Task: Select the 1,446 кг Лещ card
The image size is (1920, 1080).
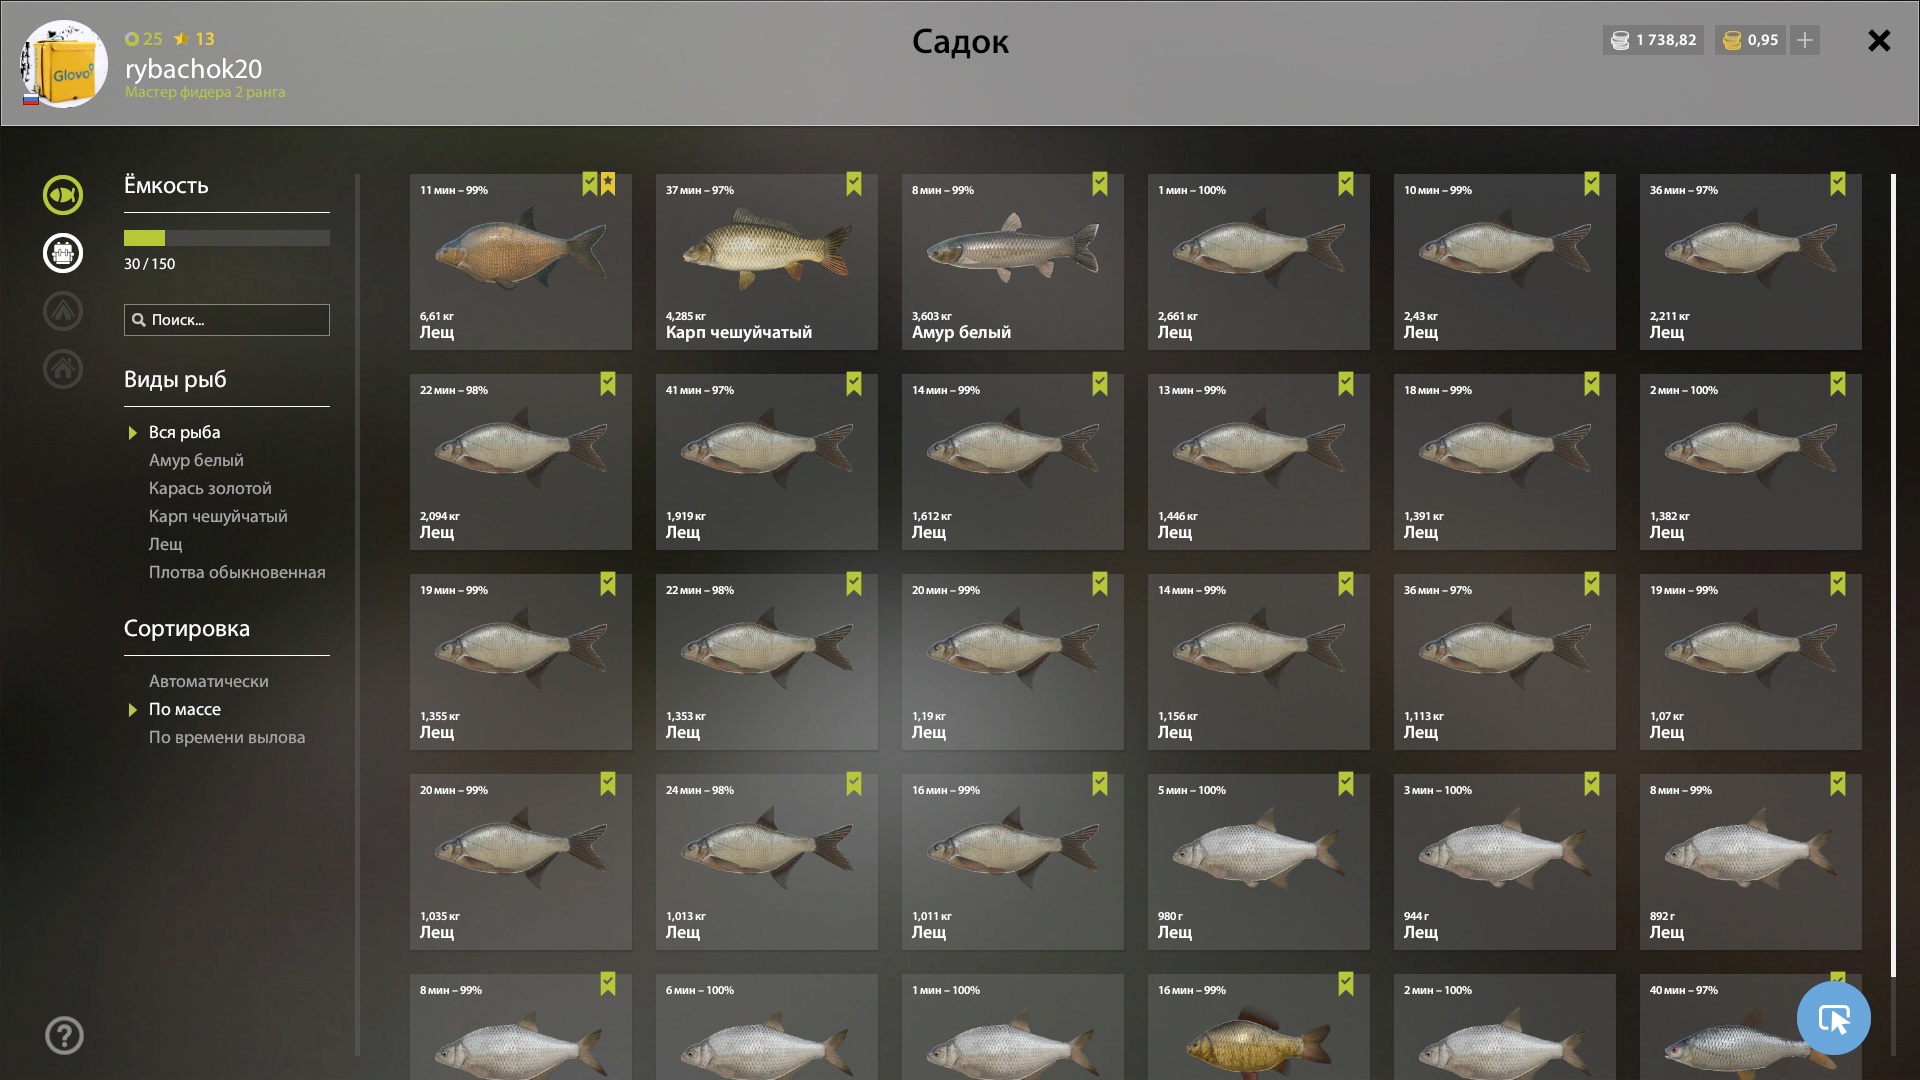Action: pos(1259,462)
